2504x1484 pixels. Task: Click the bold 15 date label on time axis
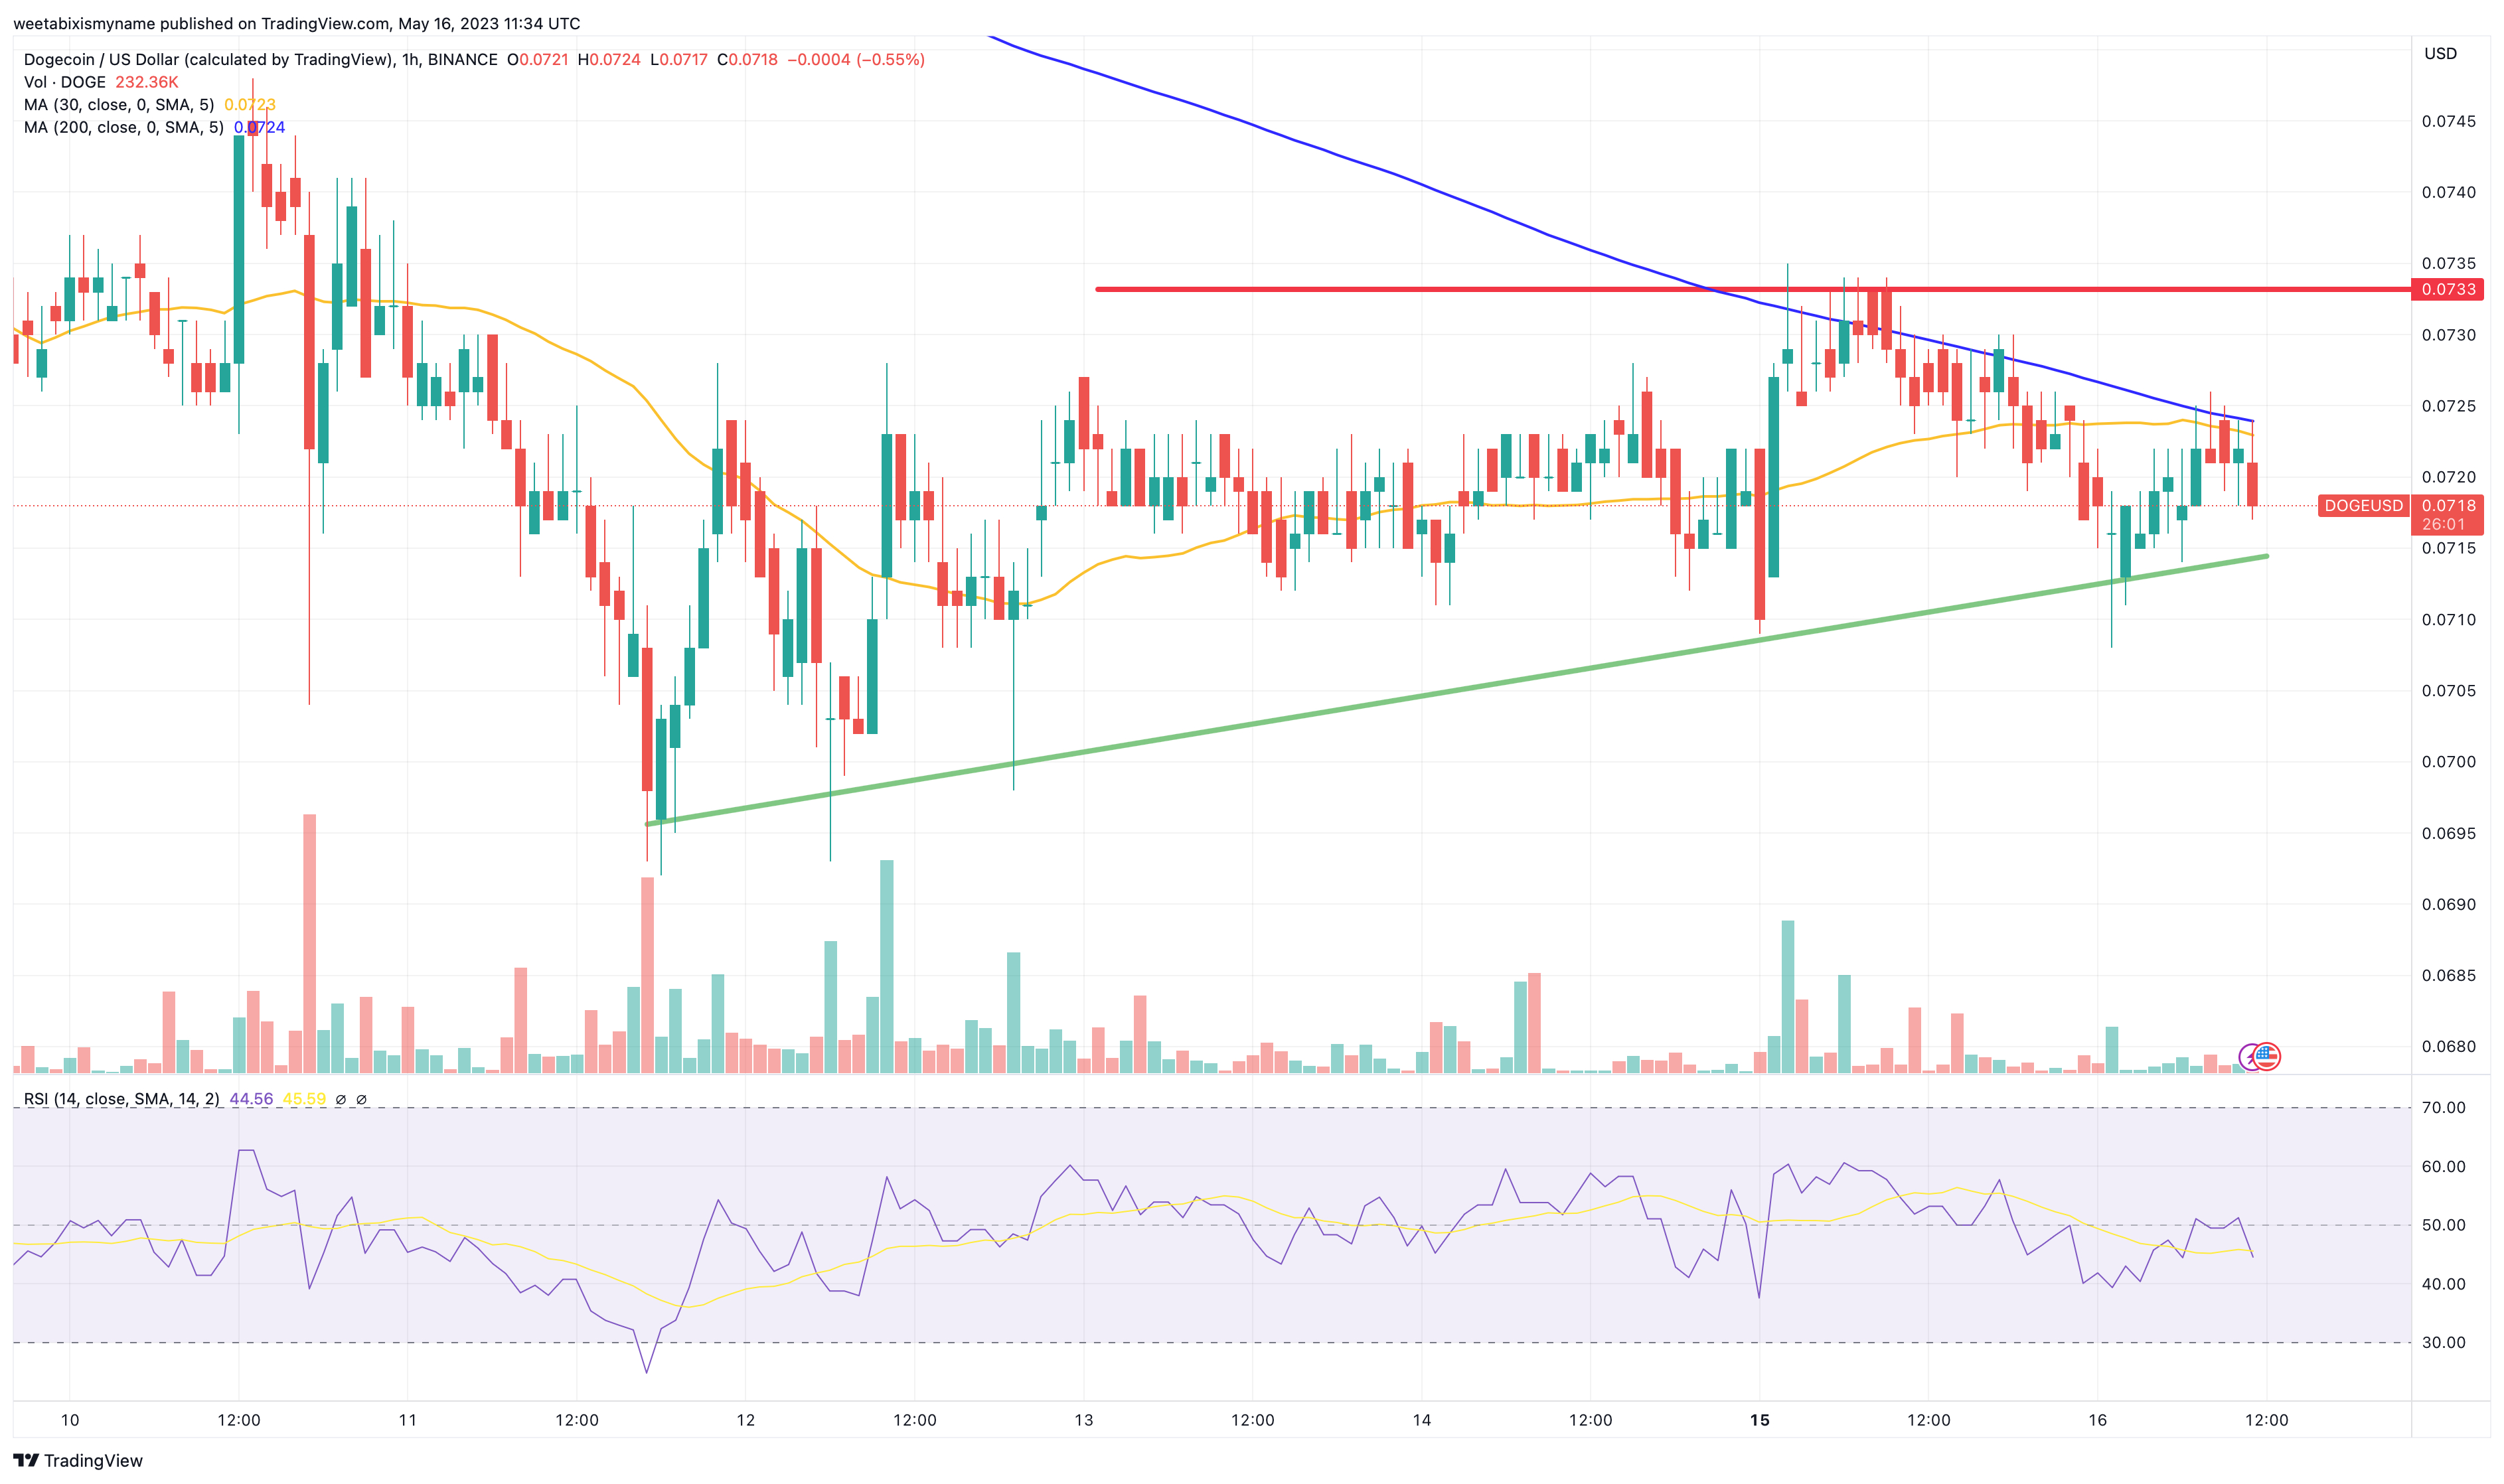1760,1420
